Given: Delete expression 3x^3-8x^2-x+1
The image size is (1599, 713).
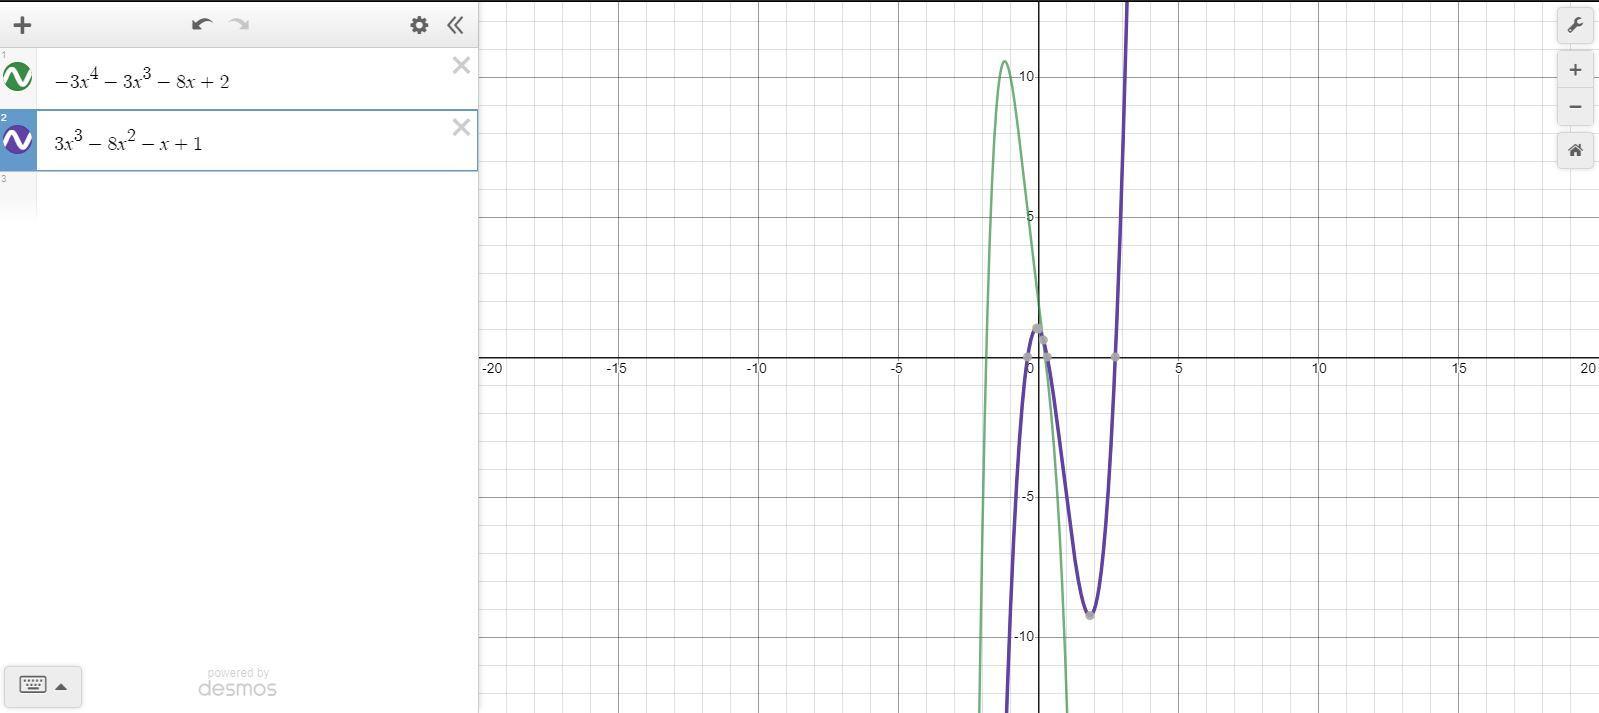Looking at the screenshot, I should pos(461,128).
